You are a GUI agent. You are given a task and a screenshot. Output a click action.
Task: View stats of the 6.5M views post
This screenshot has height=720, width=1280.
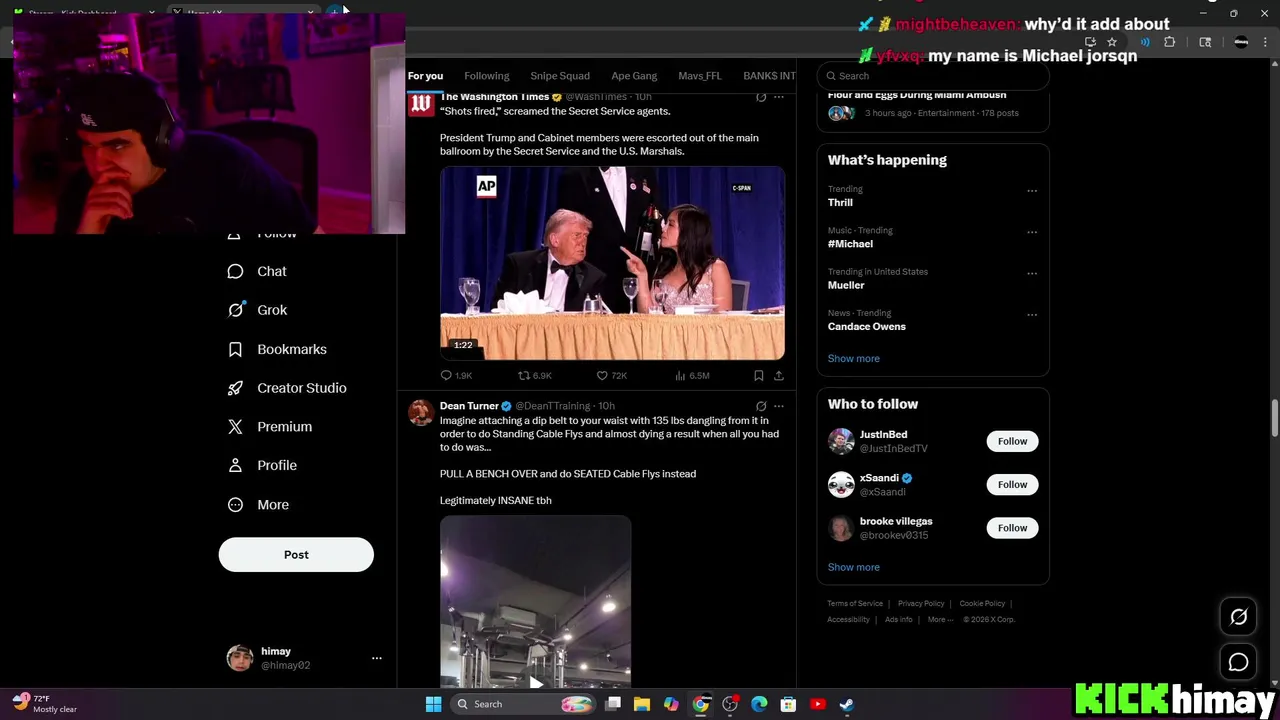click(692, 376)
